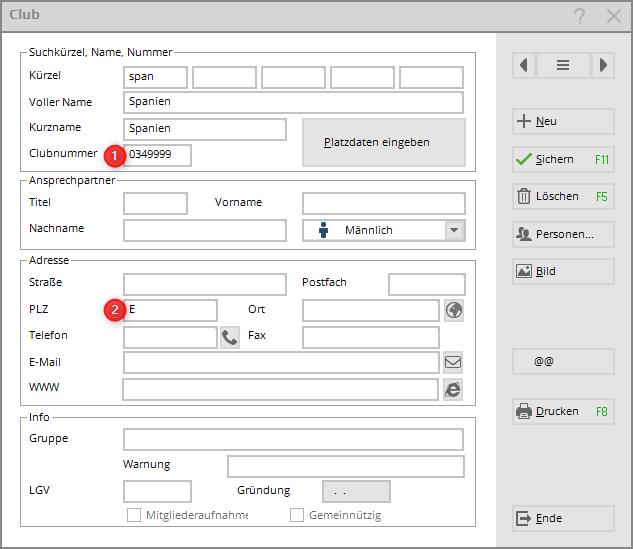This screenshot has width=633, height=549.
Task: Close dialog with the Ende button
Action: pos(563,518)
